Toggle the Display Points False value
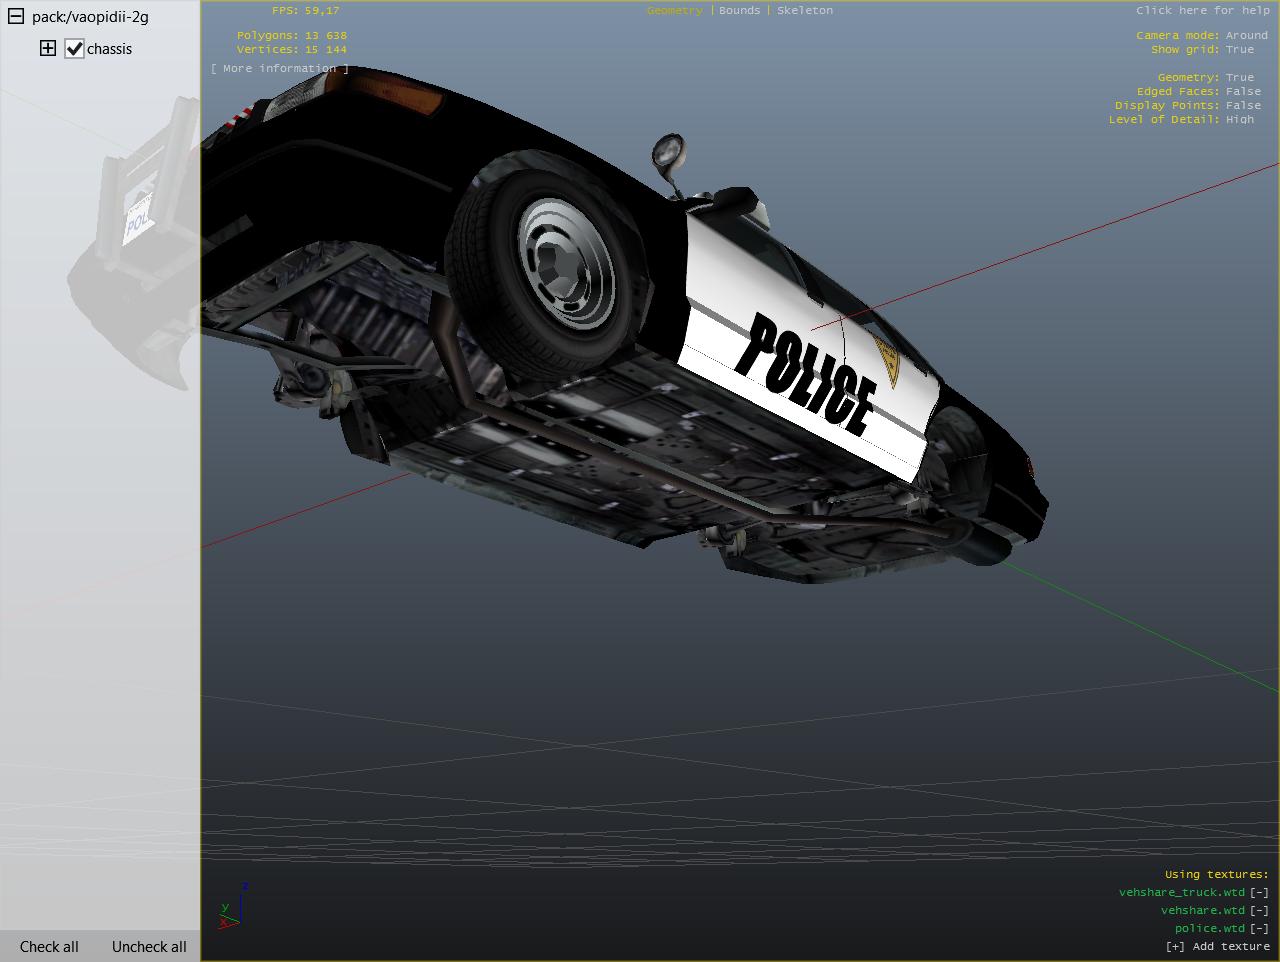 1243,105
